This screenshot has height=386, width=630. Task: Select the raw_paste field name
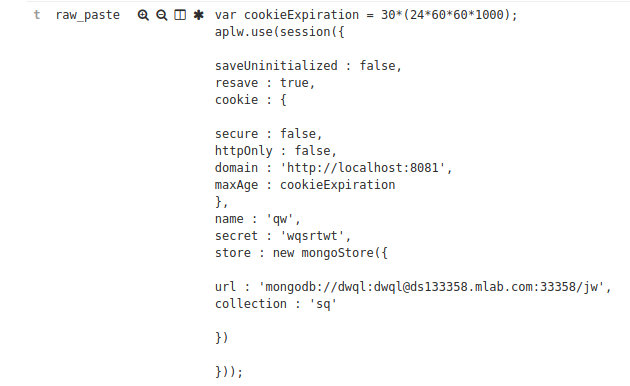coord(88,15)
